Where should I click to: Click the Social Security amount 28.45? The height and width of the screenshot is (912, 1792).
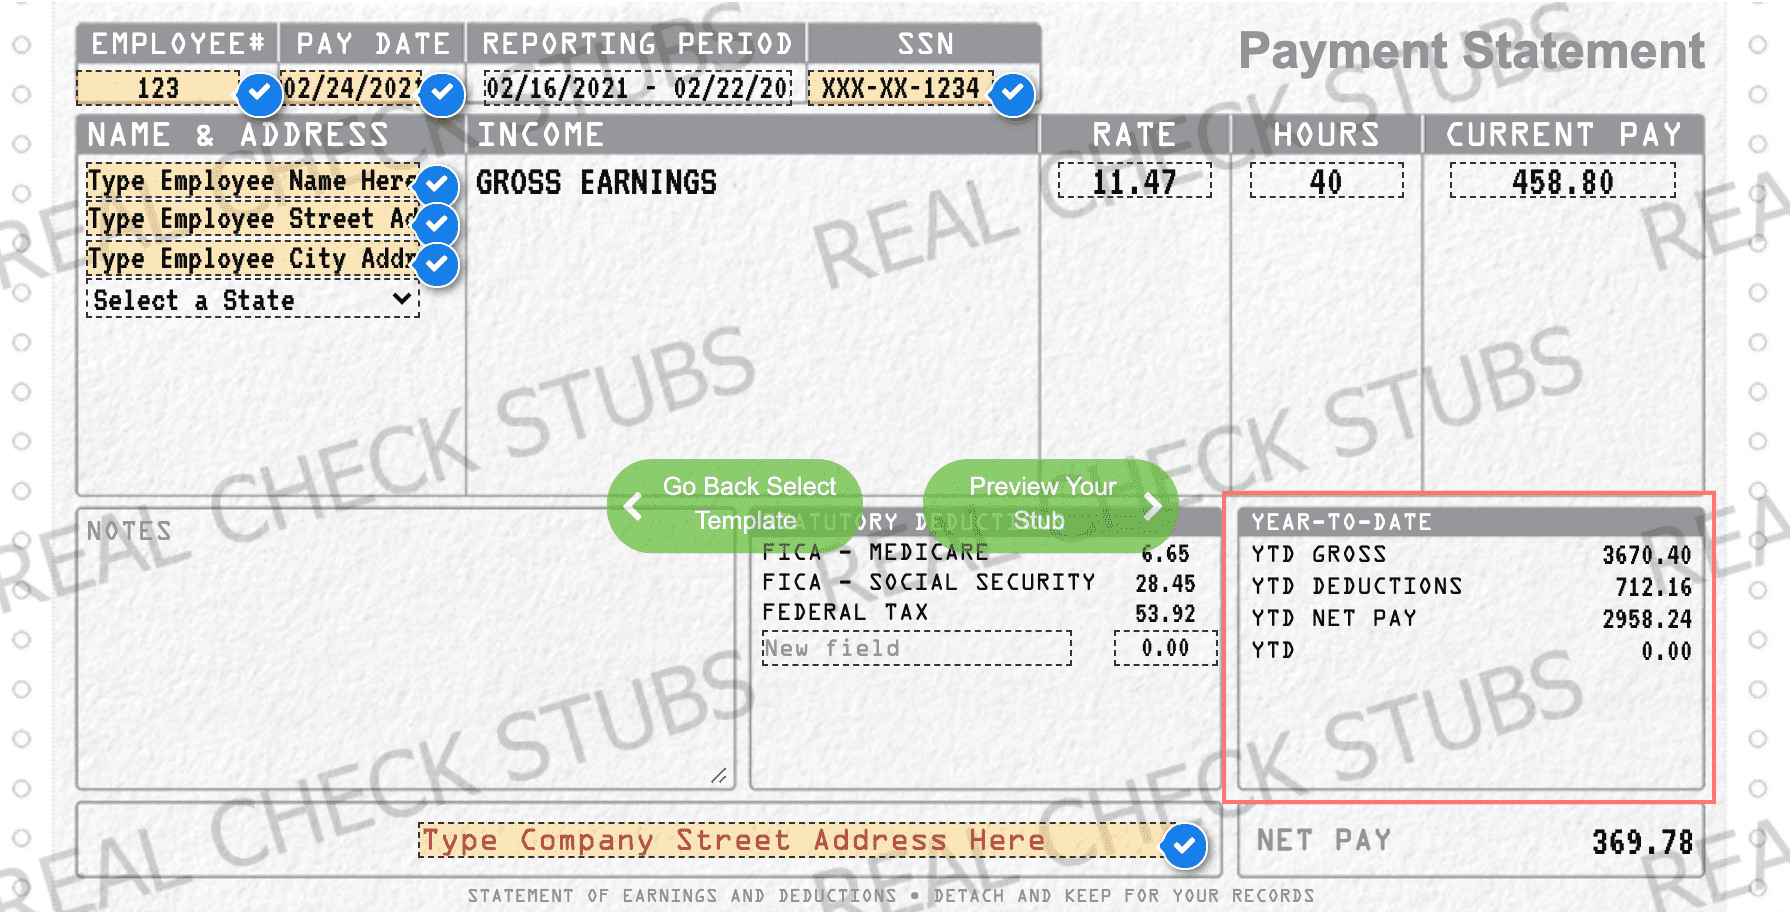pos(1166,584)
